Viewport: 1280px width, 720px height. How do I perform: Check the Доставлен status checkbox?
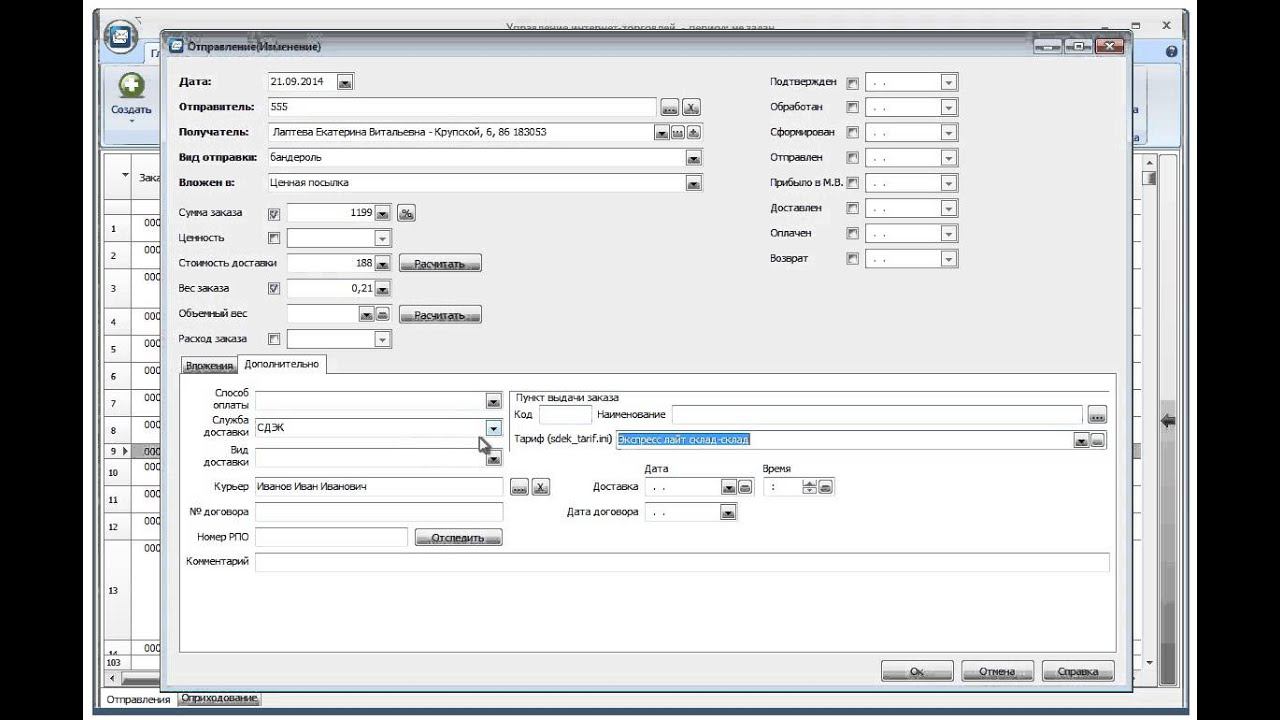point(852,208)
